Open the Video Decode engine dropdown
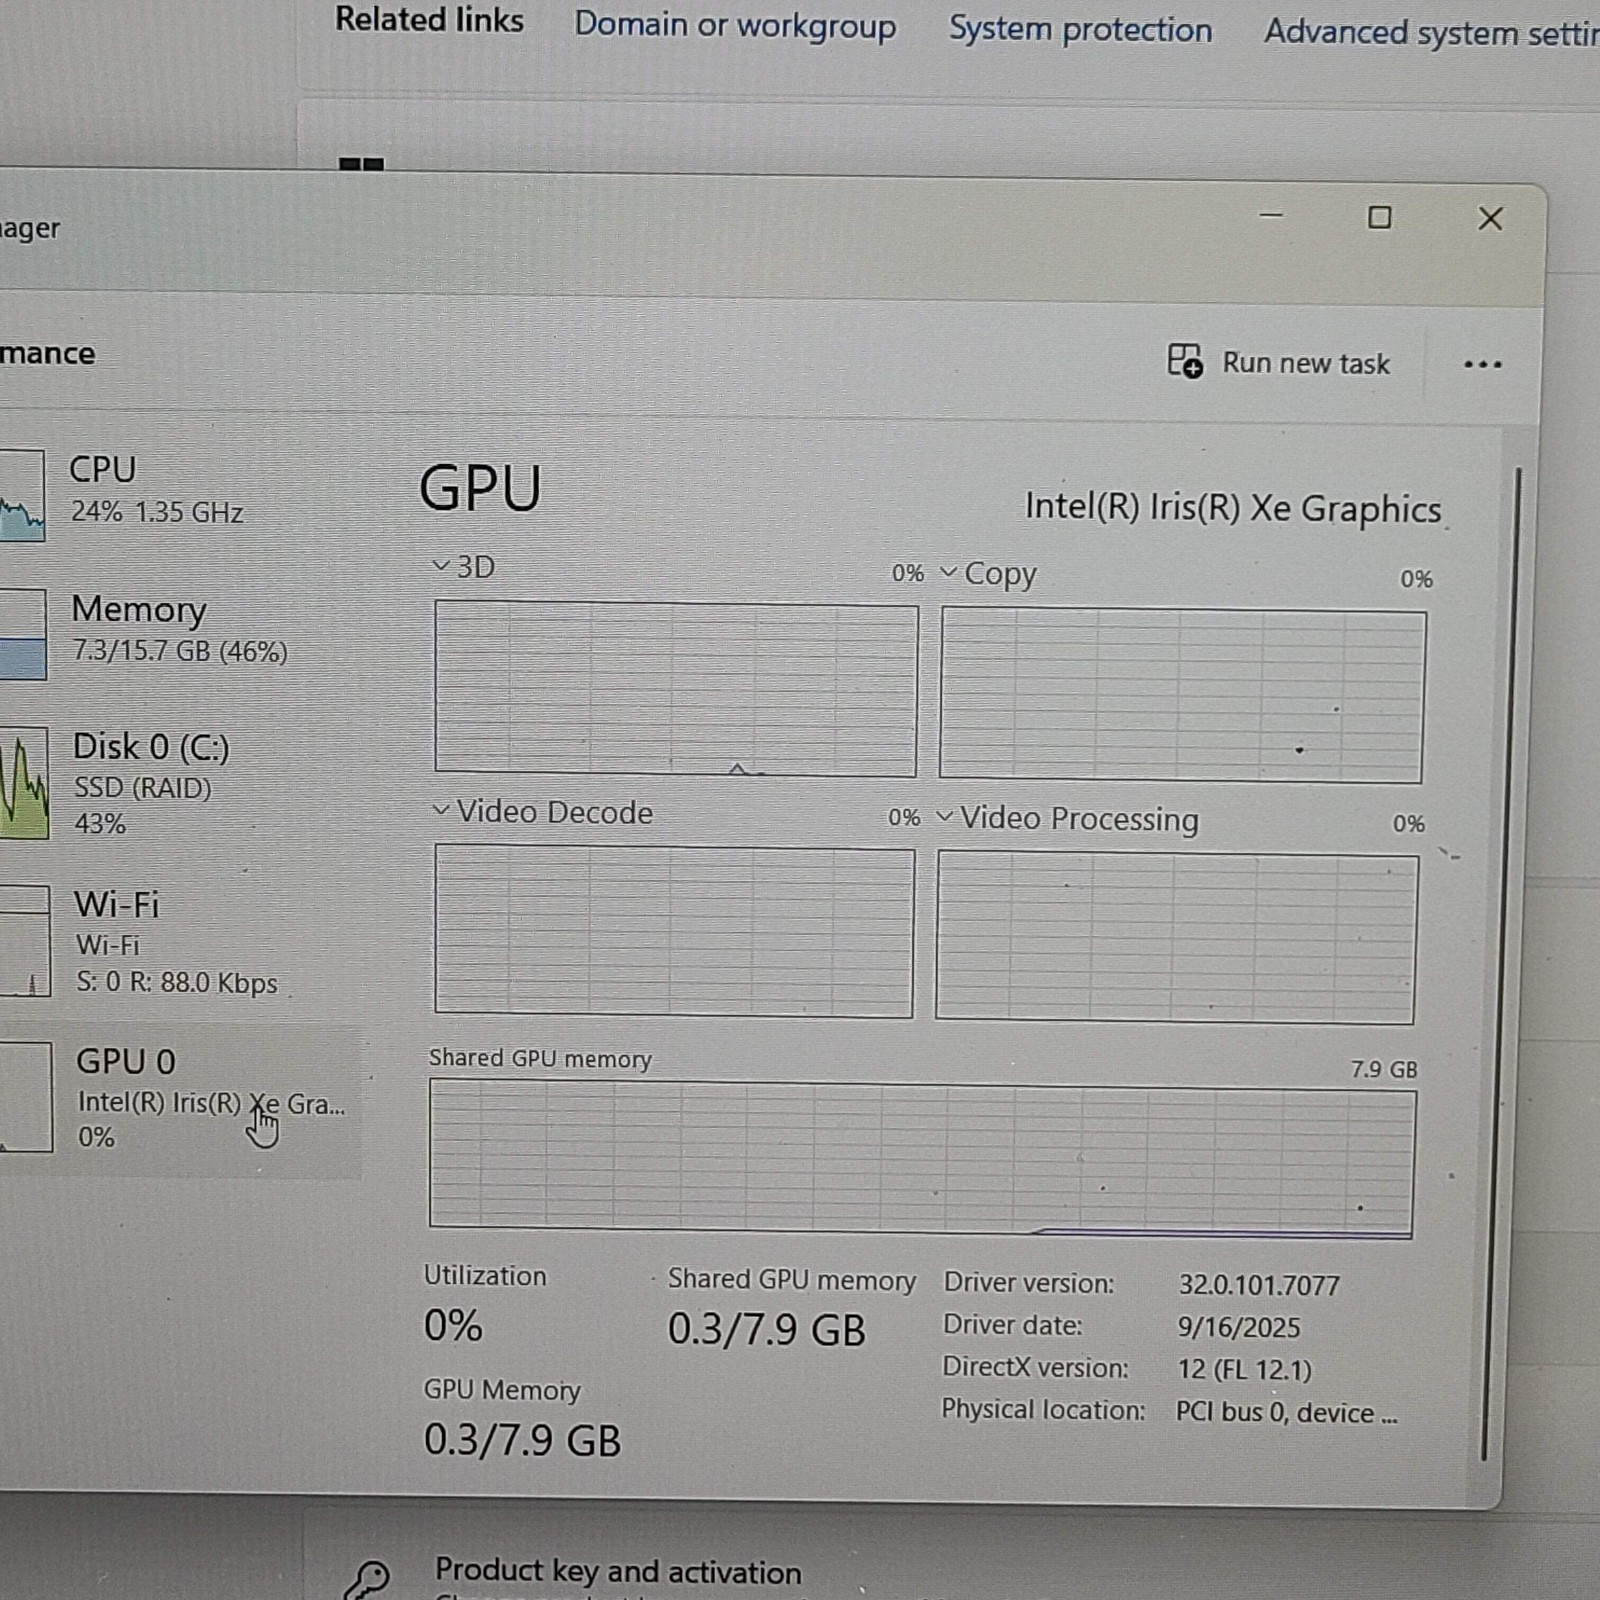 [542, 811]
